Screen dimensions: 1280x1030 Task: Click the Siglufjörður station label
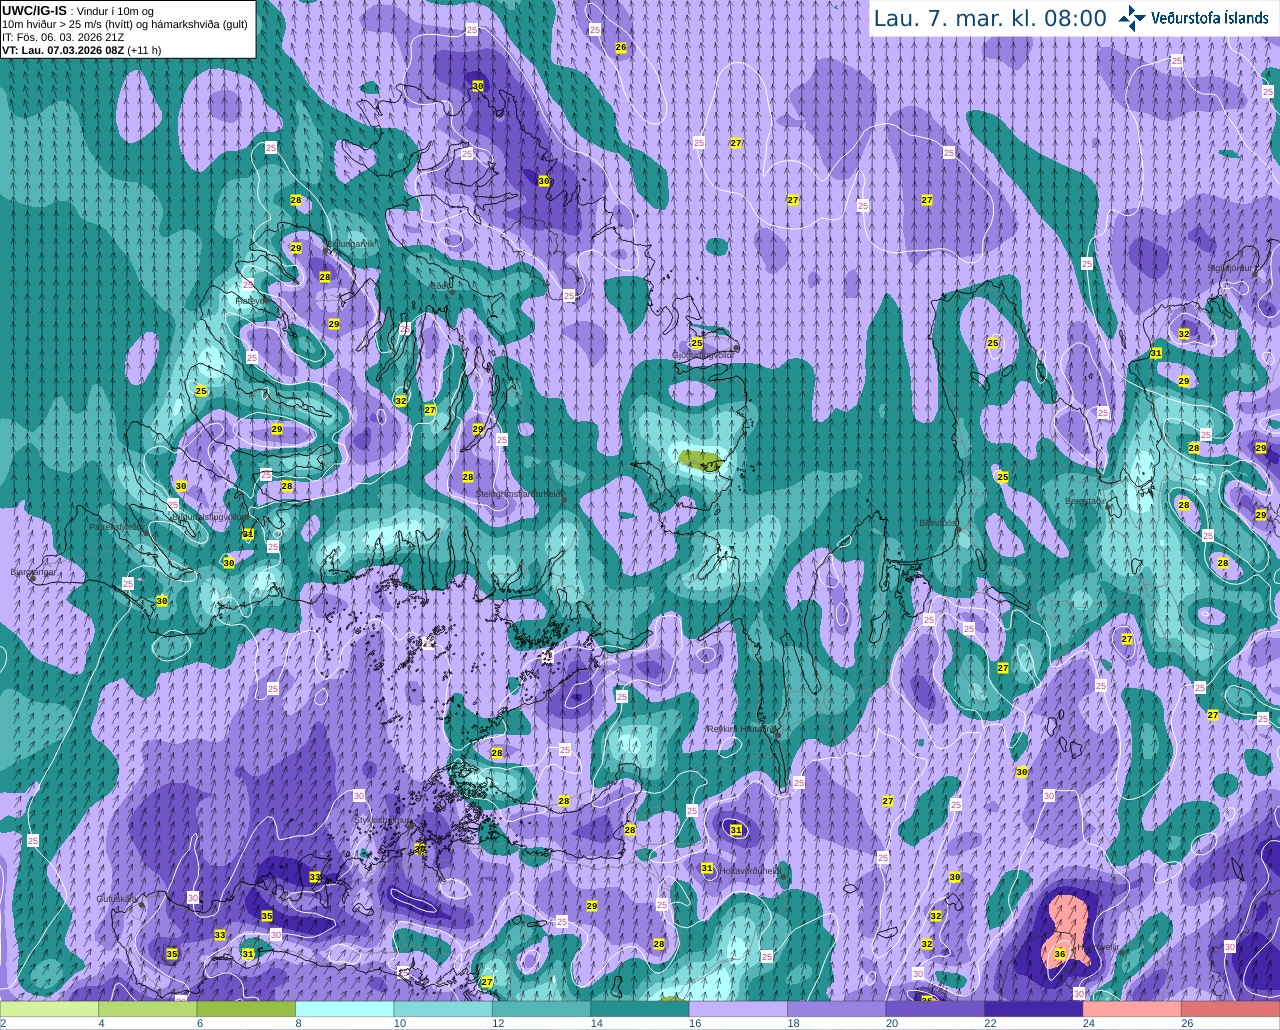[x=1230, y=268]
